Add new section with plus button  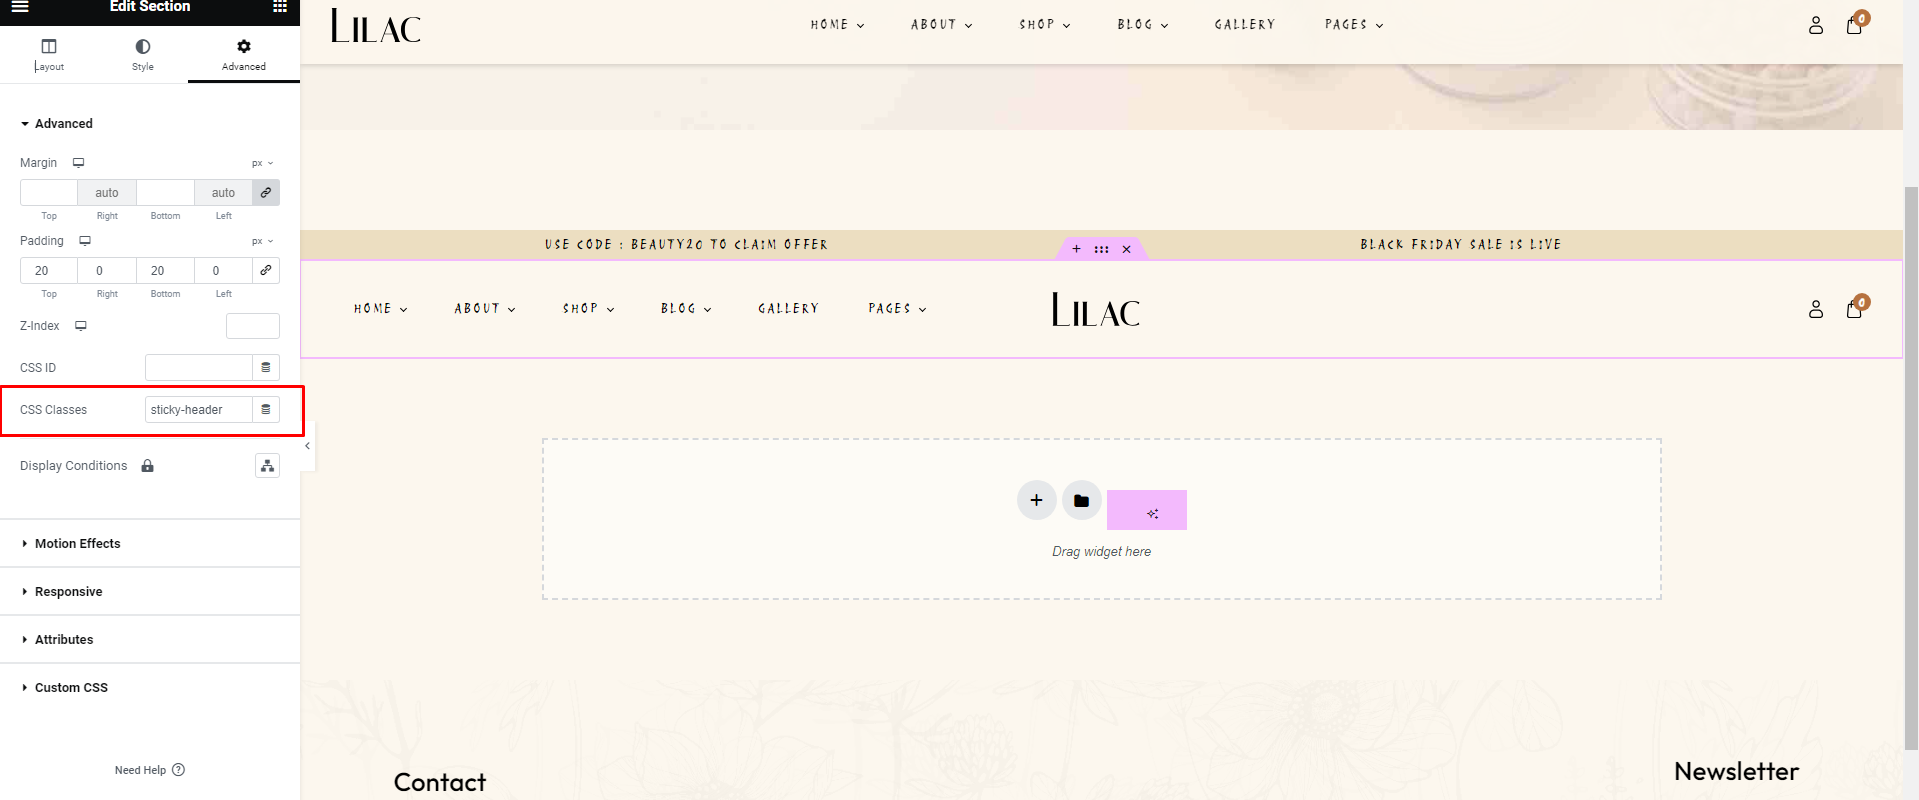[x=1037, y=500]
